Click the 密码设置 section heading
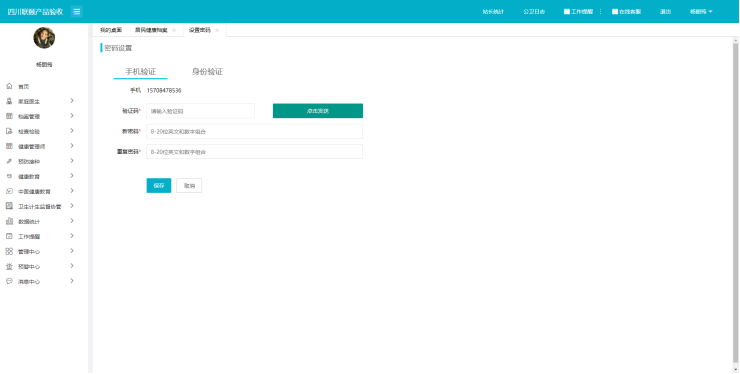This screenshot has width=740, height=374. pyautogui.click(x=118, y=48)
